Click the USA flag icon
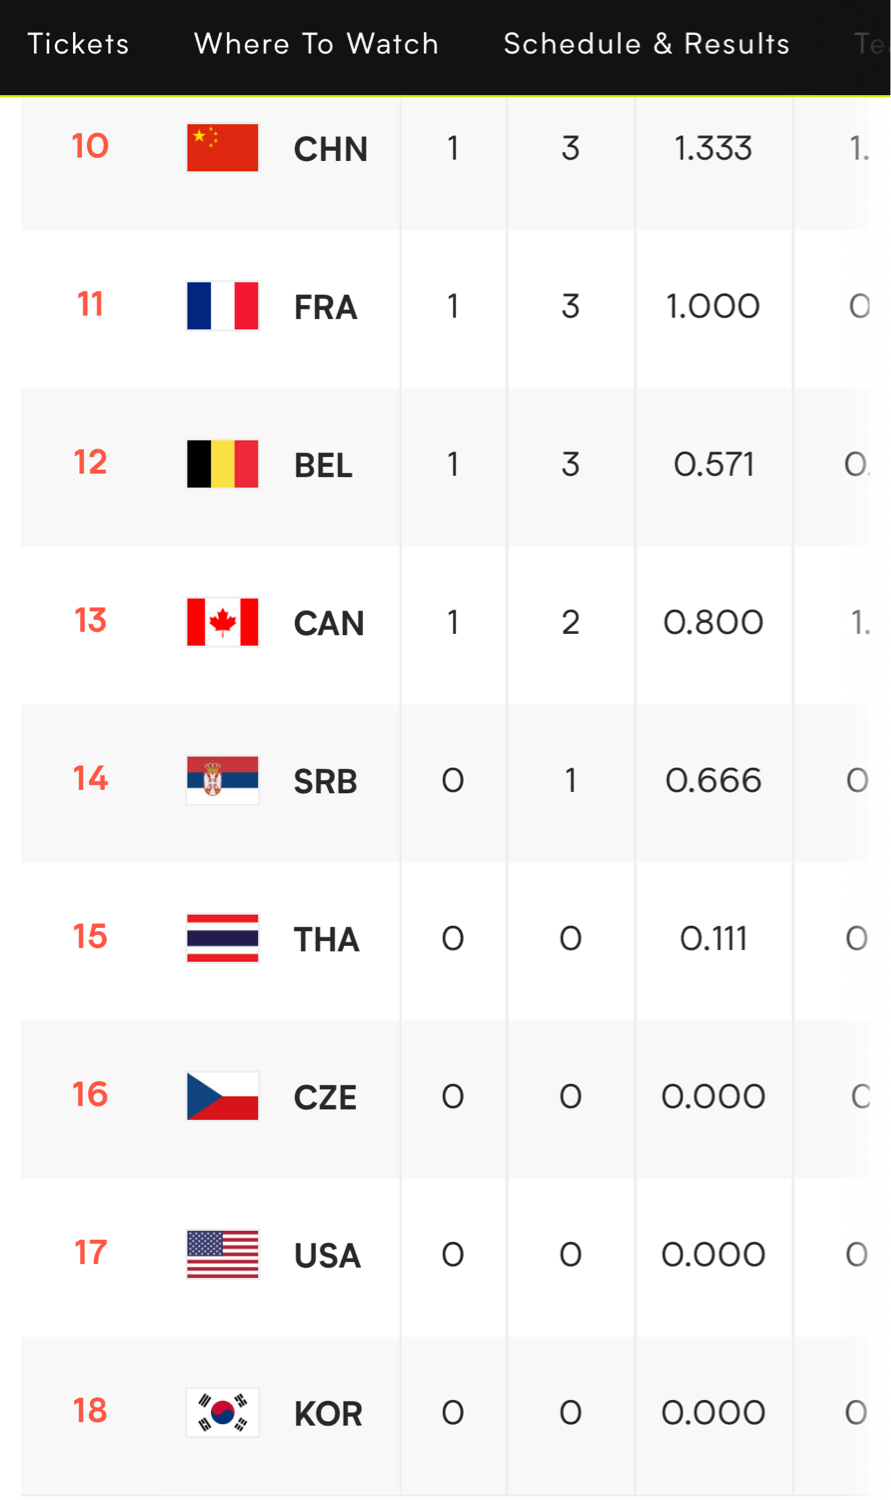The image size is (891, 1500). 223,1254
